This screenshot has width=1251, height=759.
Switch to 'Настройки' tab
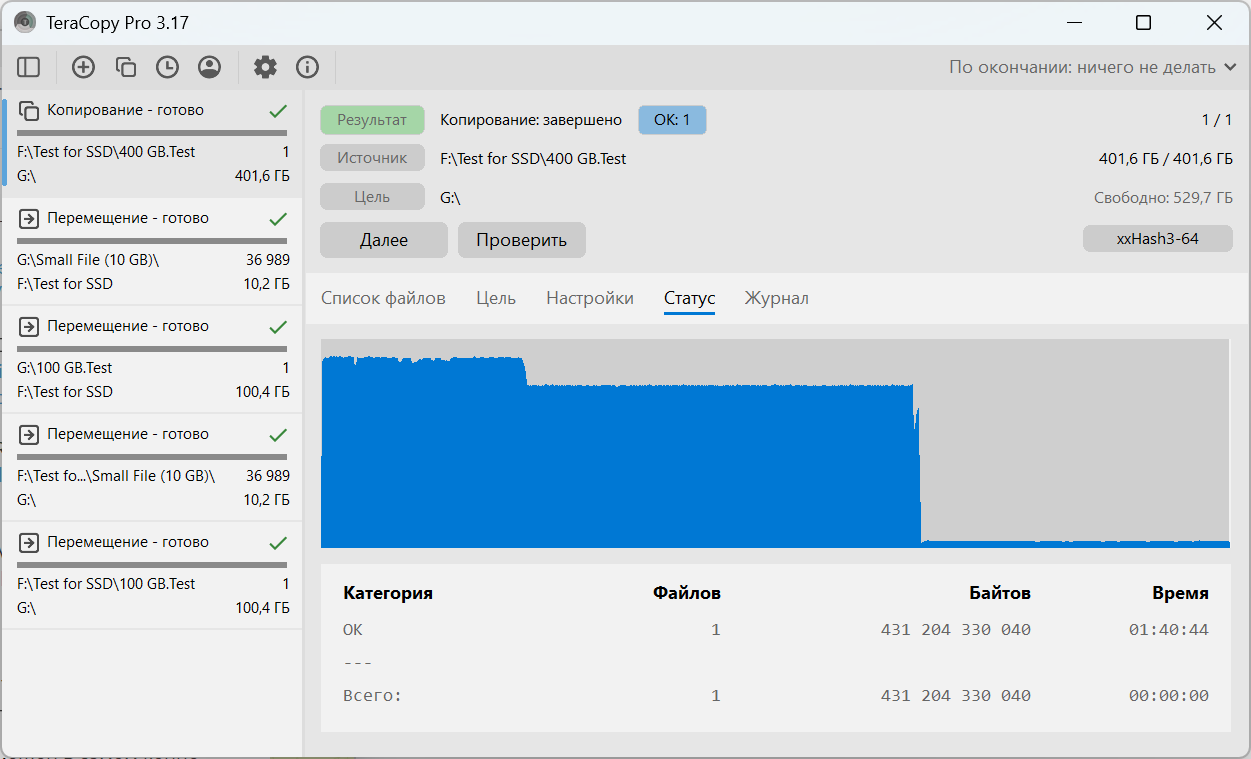pyautogui.click(x=590, y=298)
